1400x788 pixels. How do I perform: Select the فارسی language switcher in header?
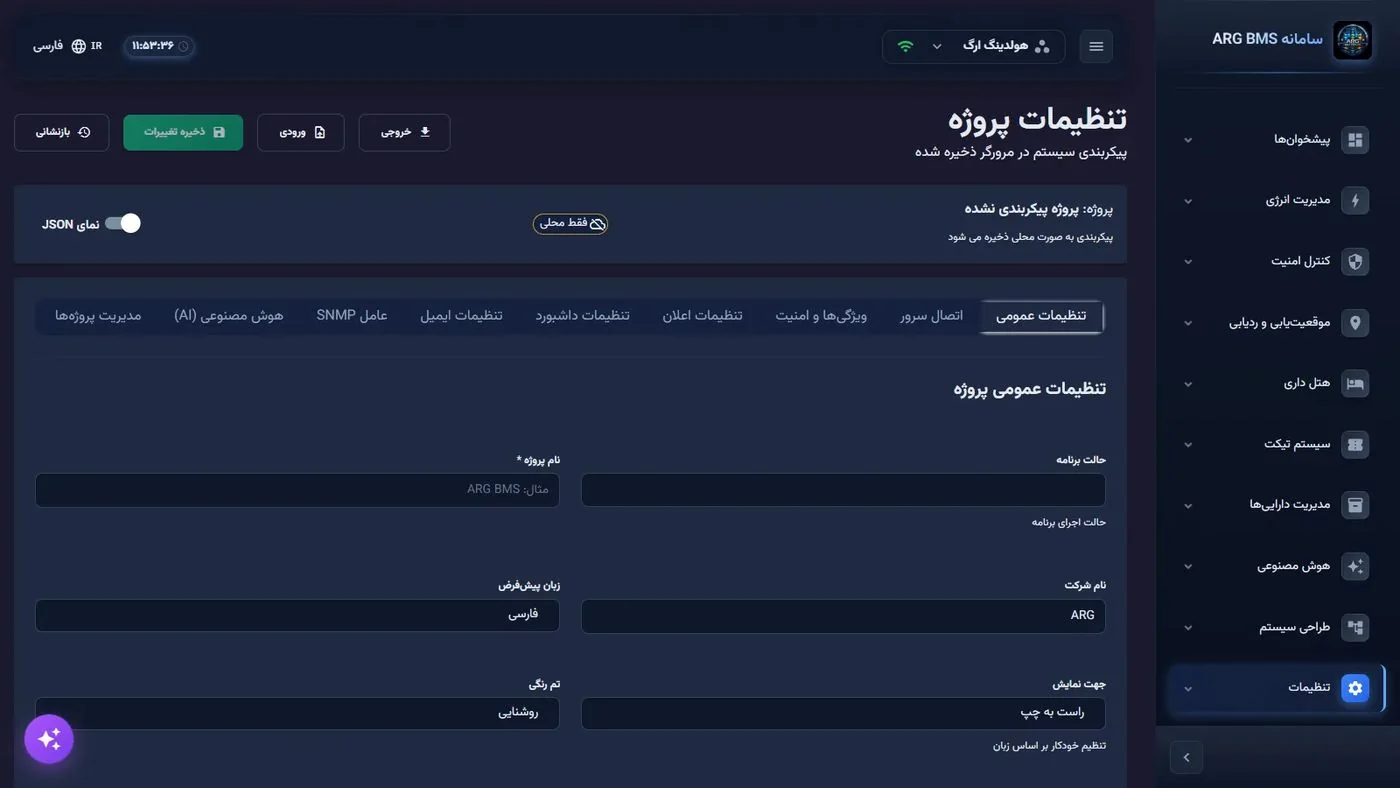pyautogui.click(x=67, y=46)
